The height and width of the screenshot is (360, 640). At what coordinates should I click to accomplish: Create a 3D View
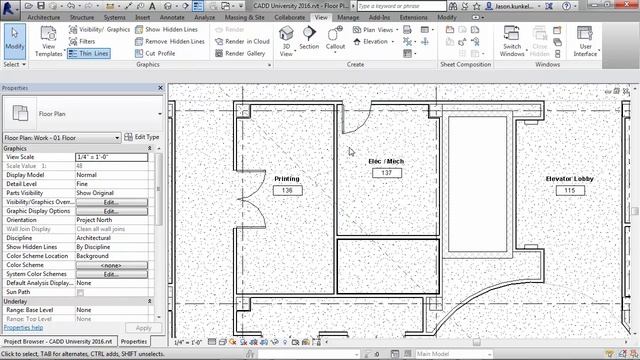click(x=286, y=41)
